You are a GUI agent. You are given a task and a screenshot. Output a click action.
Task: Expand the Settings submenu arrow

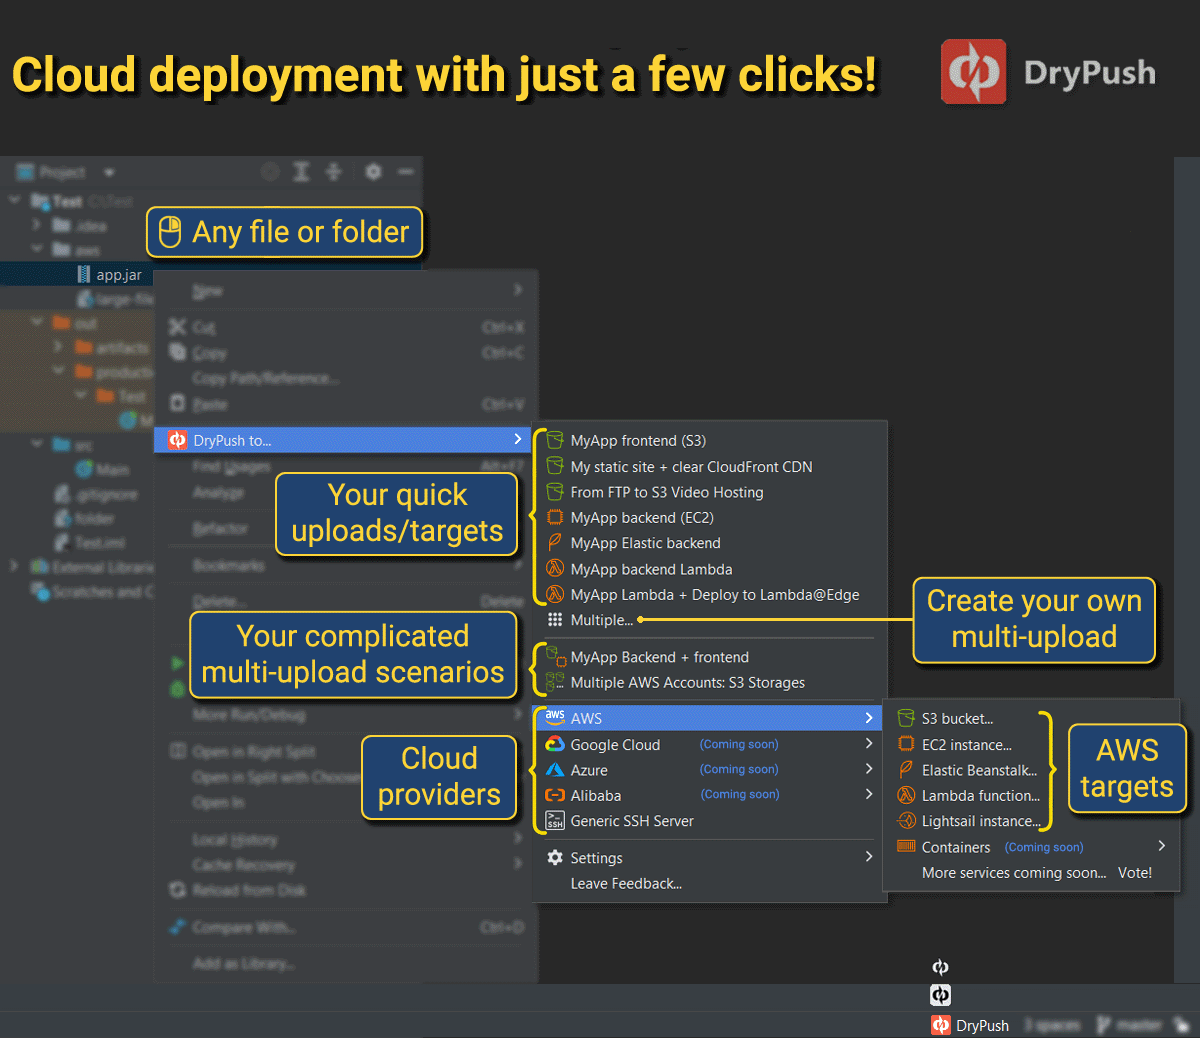[x=869, y=857]
